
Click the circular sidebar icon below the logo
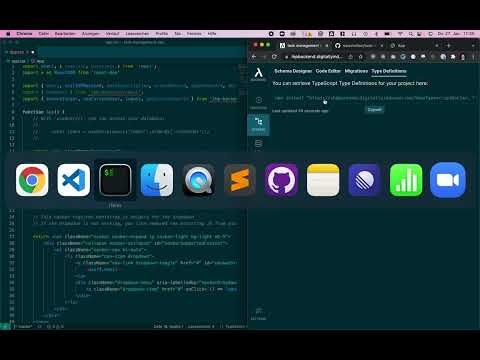(258, 100)
